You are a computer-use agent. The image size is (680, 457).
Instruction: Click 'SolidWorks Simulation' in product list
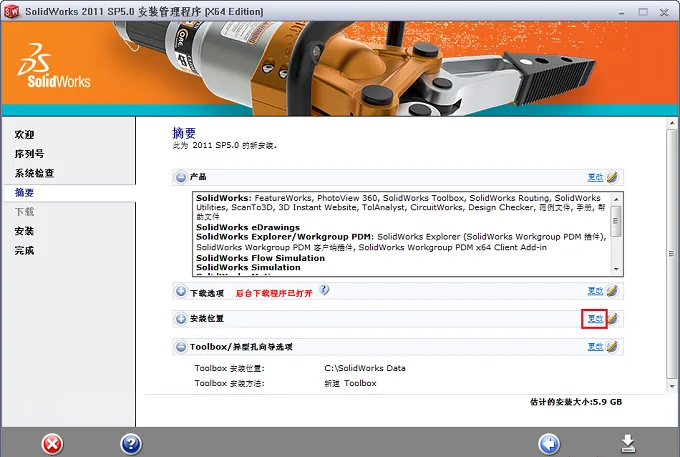[248, 268]
